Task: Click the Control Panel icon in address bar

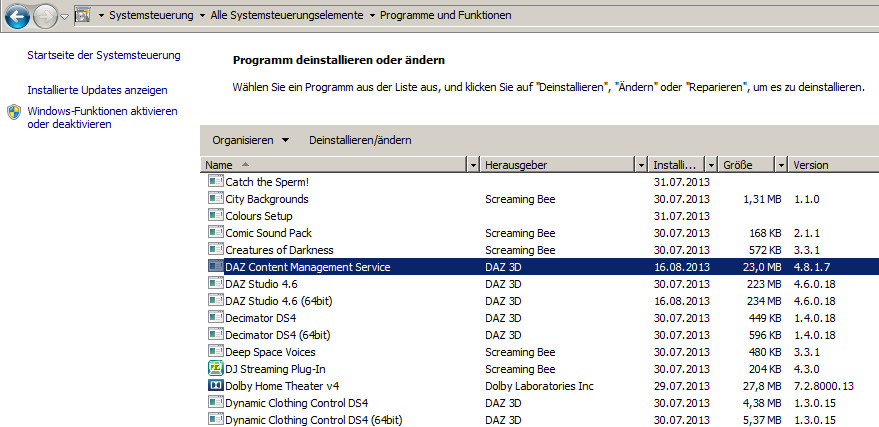Action: point(82,16)
